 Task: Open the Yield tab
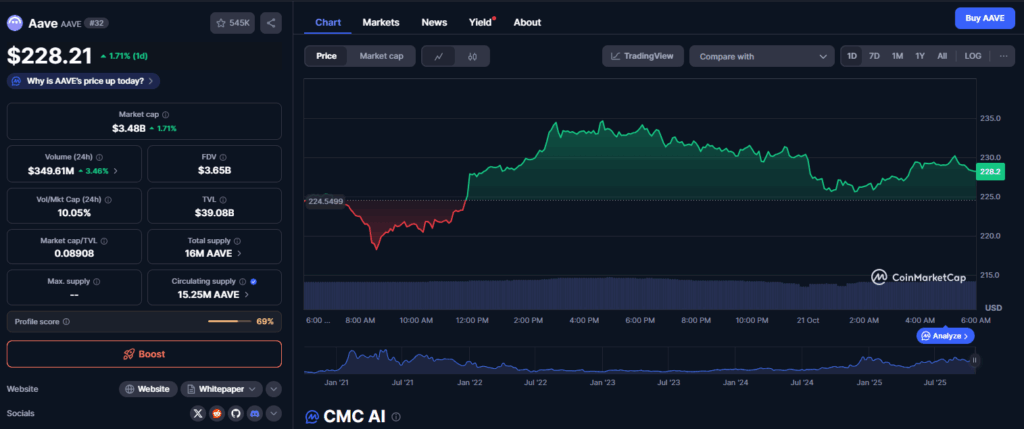pyautogui.click(x=481, y=22)
